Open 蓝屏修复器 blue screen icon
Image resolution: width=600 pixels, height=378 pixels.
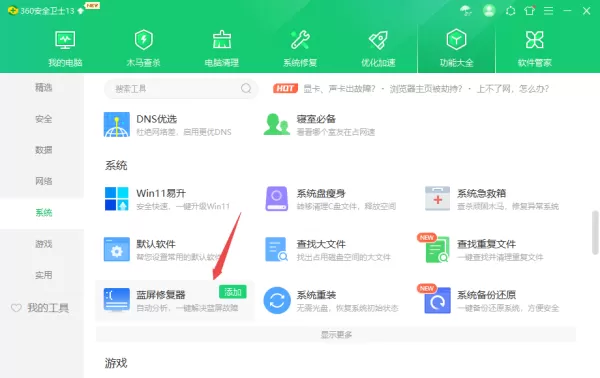tap(117, 300)
